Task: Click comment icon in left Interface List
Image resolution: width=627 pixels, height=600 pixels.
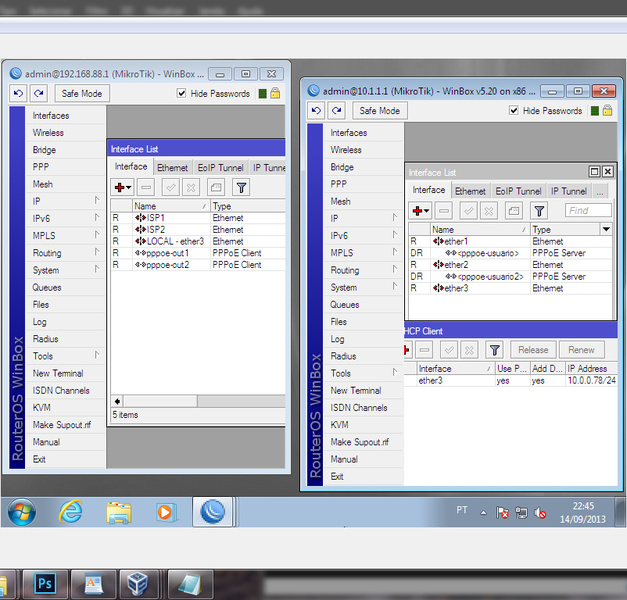Action: click(x=216, y=187)
